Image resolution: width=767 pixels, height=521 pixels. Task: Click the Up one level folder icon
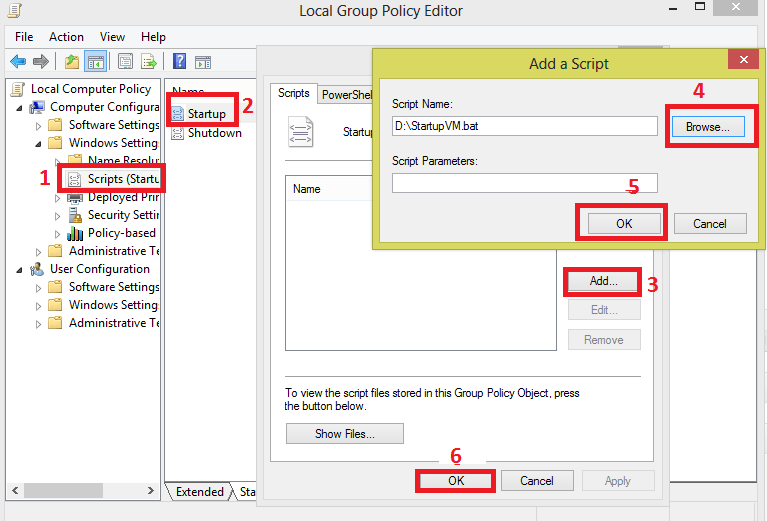point(72,61)
